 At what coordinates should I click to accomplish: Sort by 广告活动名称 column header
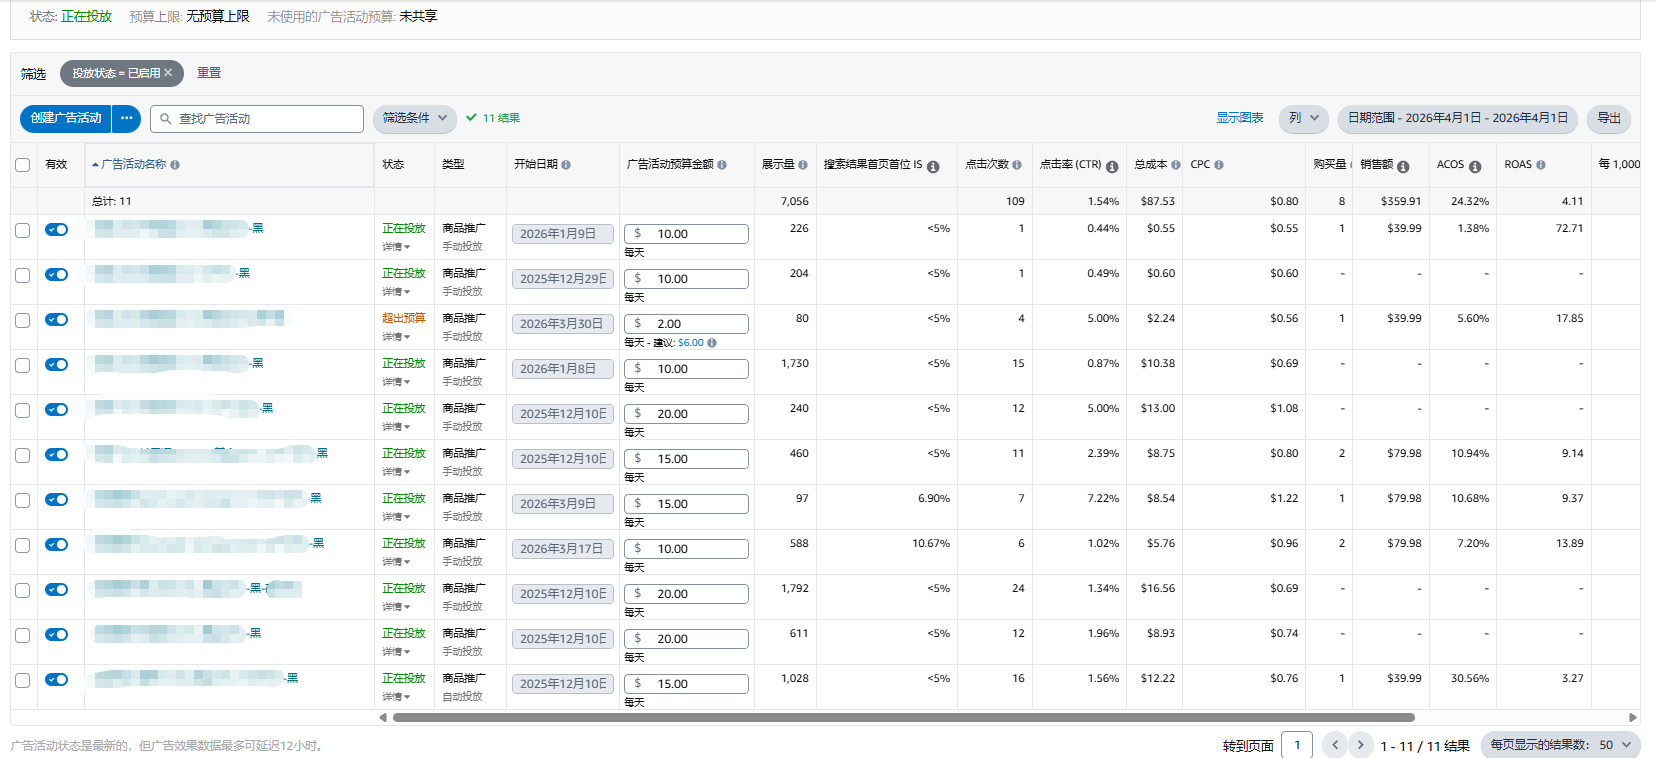pyautogui.click(x=134, y=165)
